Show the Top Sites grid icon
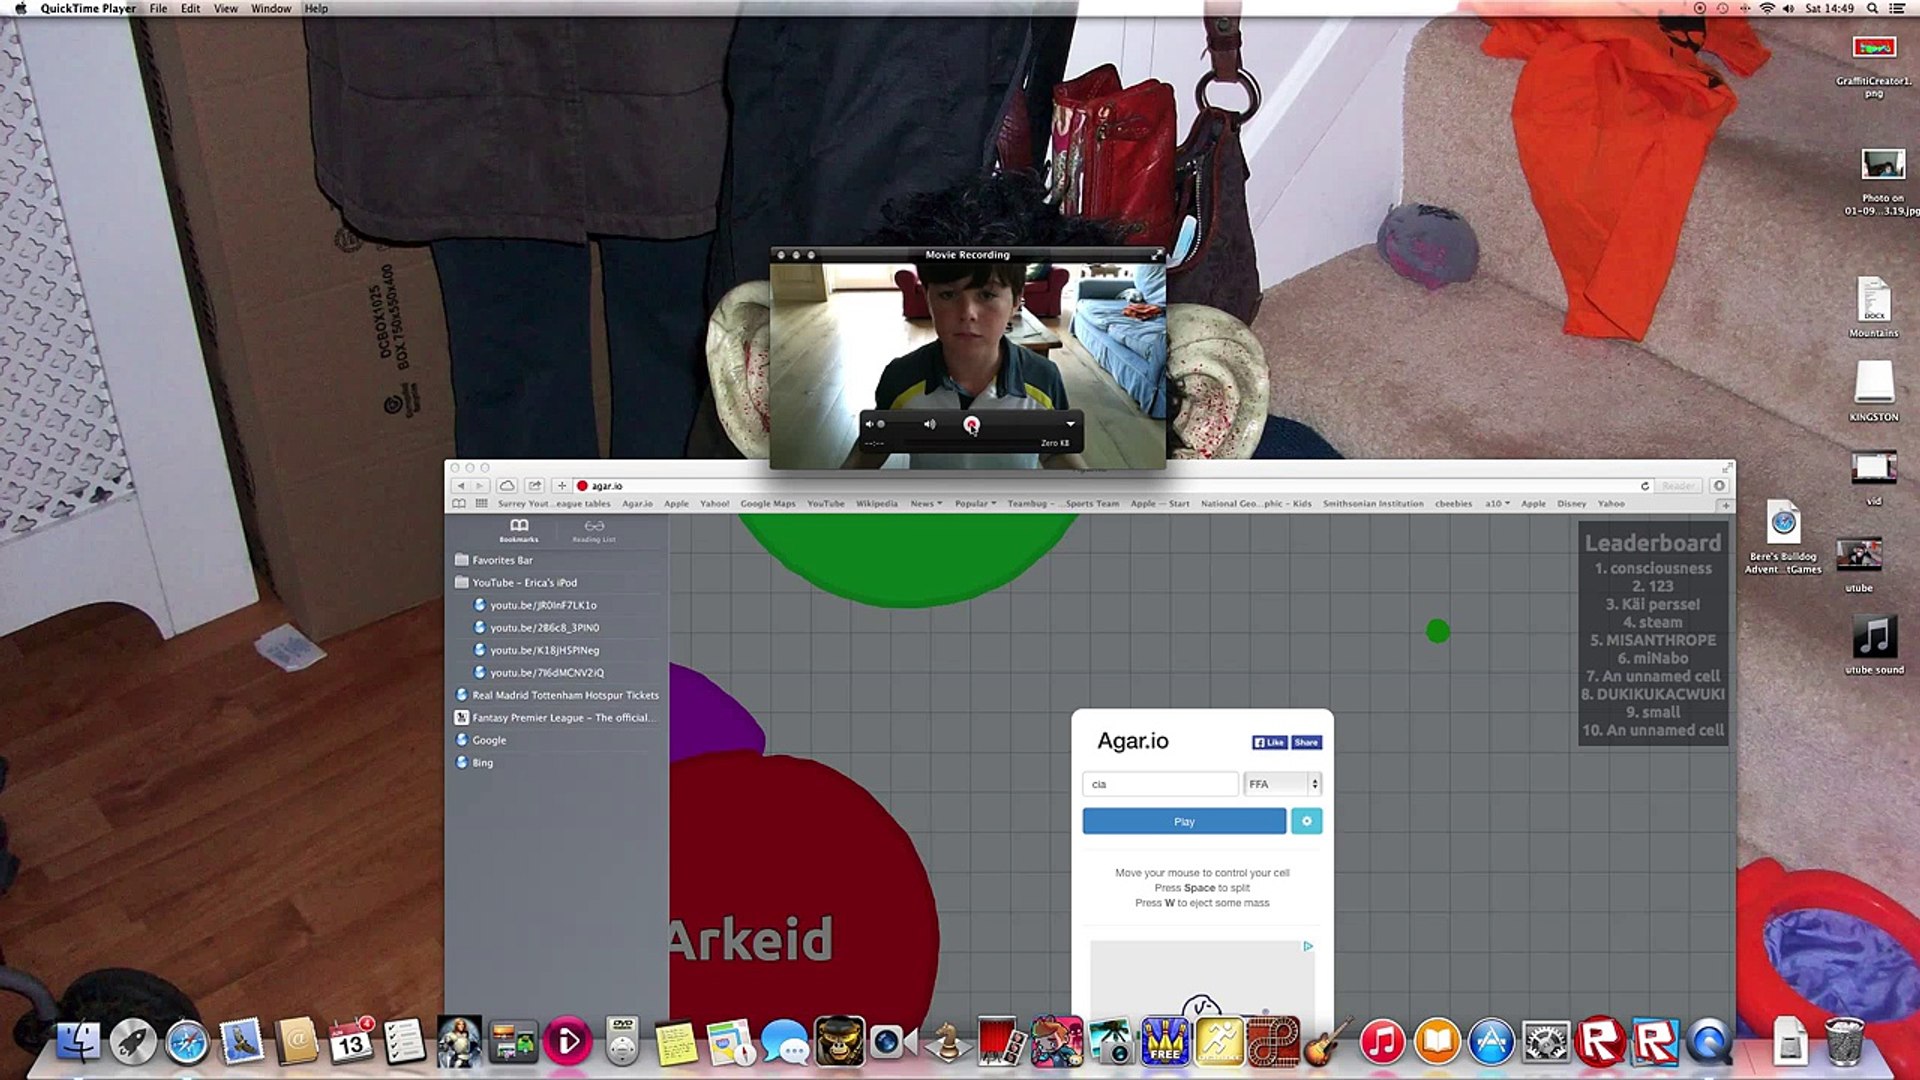The image size is (1920, 1080). point(481,504)
